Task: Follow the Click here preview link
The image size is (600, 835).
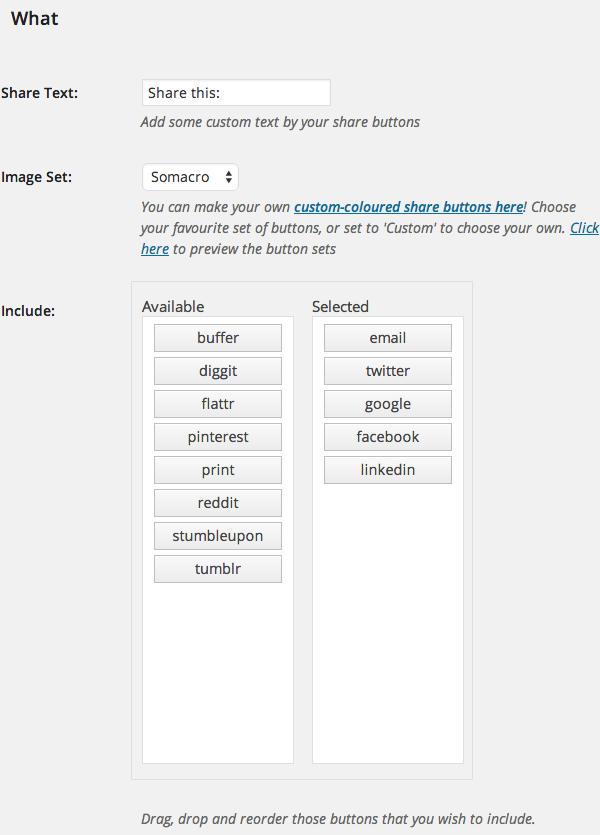Action: (x=585, y=228)
